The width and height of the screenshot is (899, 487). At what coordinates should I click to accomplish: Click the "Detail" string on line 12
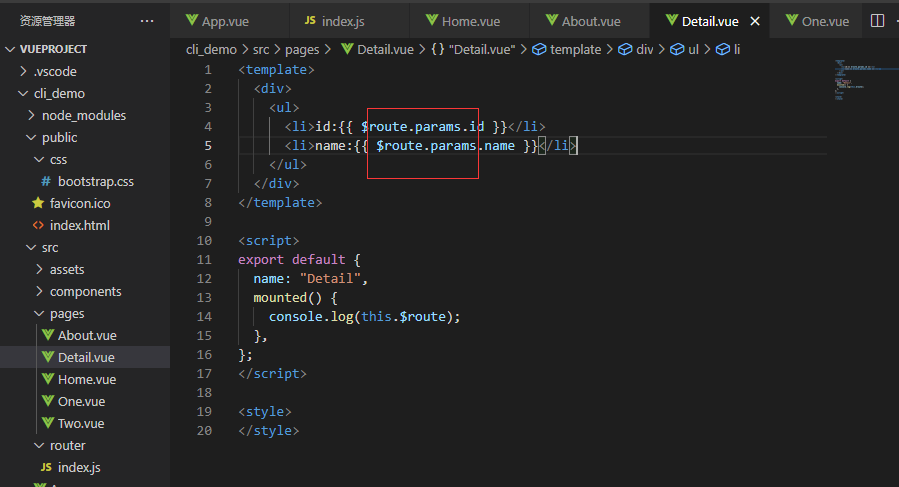pos(330,279)
